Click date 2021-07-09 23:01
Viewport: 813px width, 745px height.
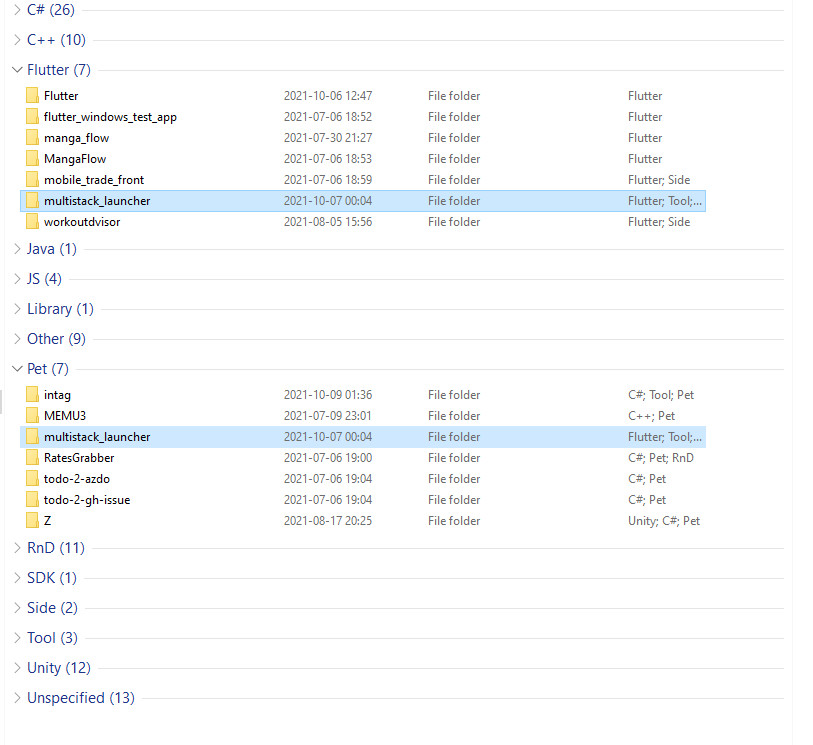click(x=328, y=416)
